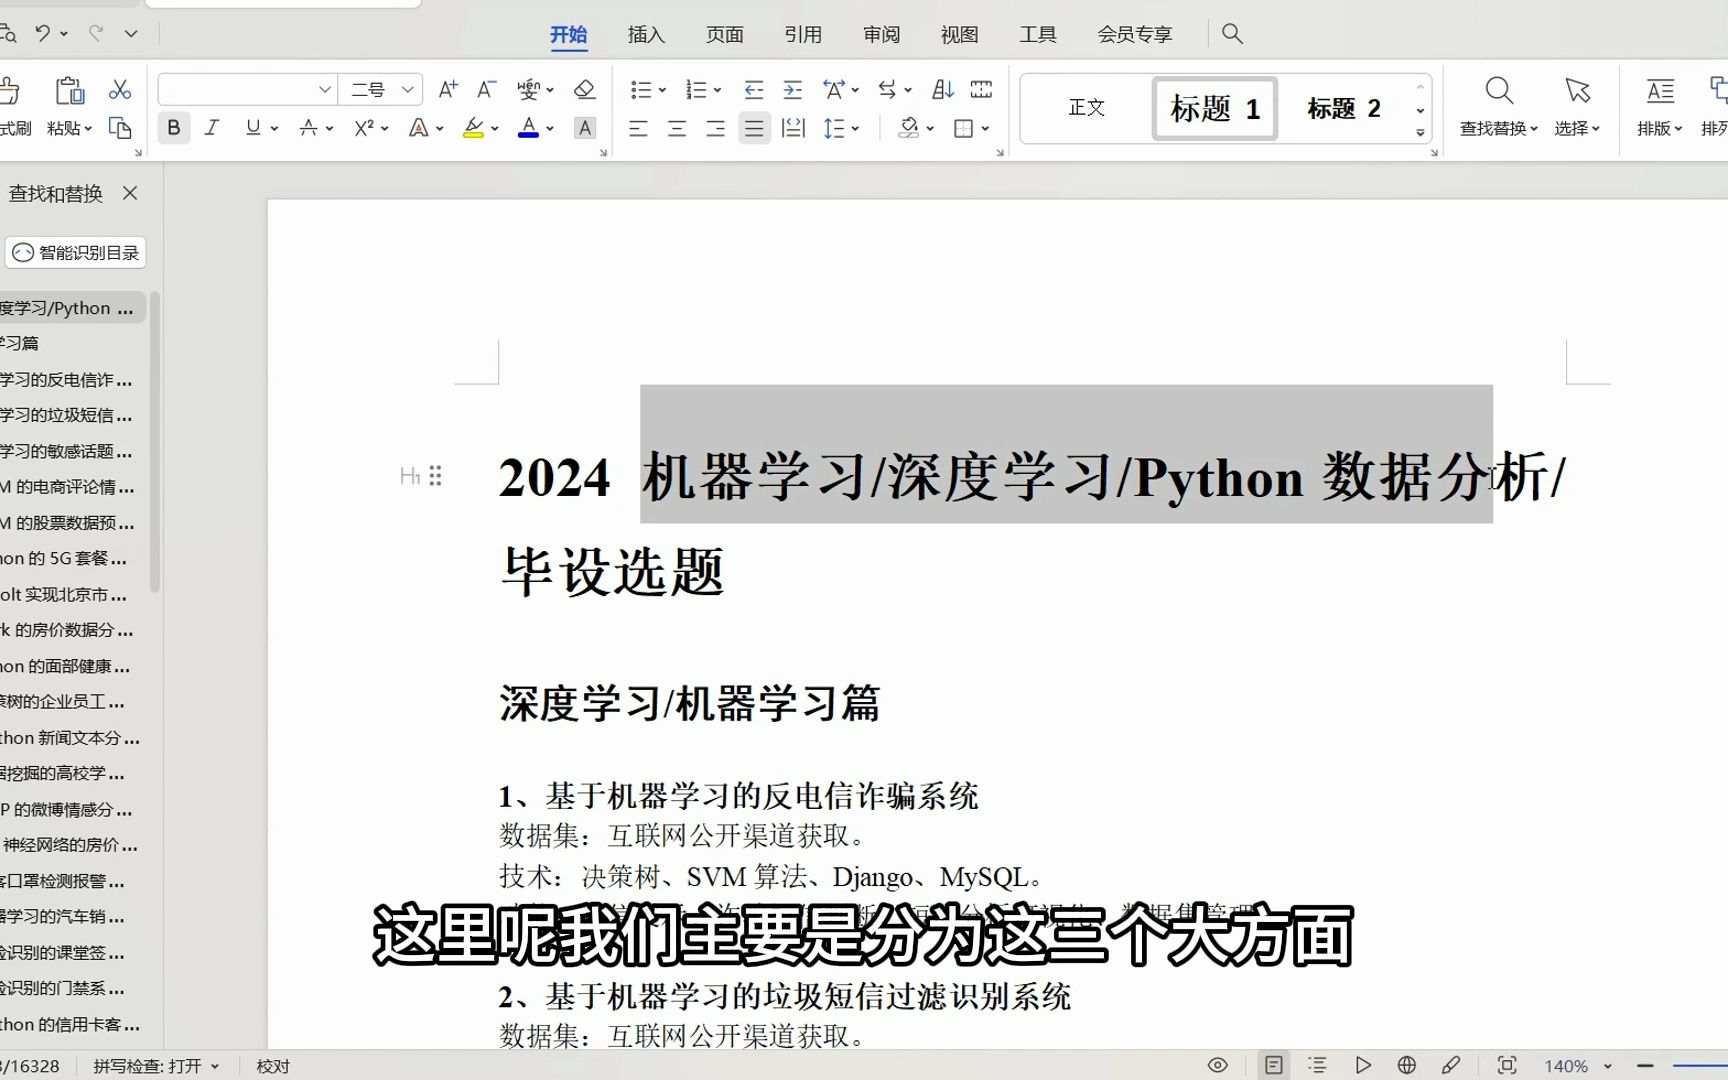
Task: Click the Redo arrow icon
Action: click(x=96, y=33)
